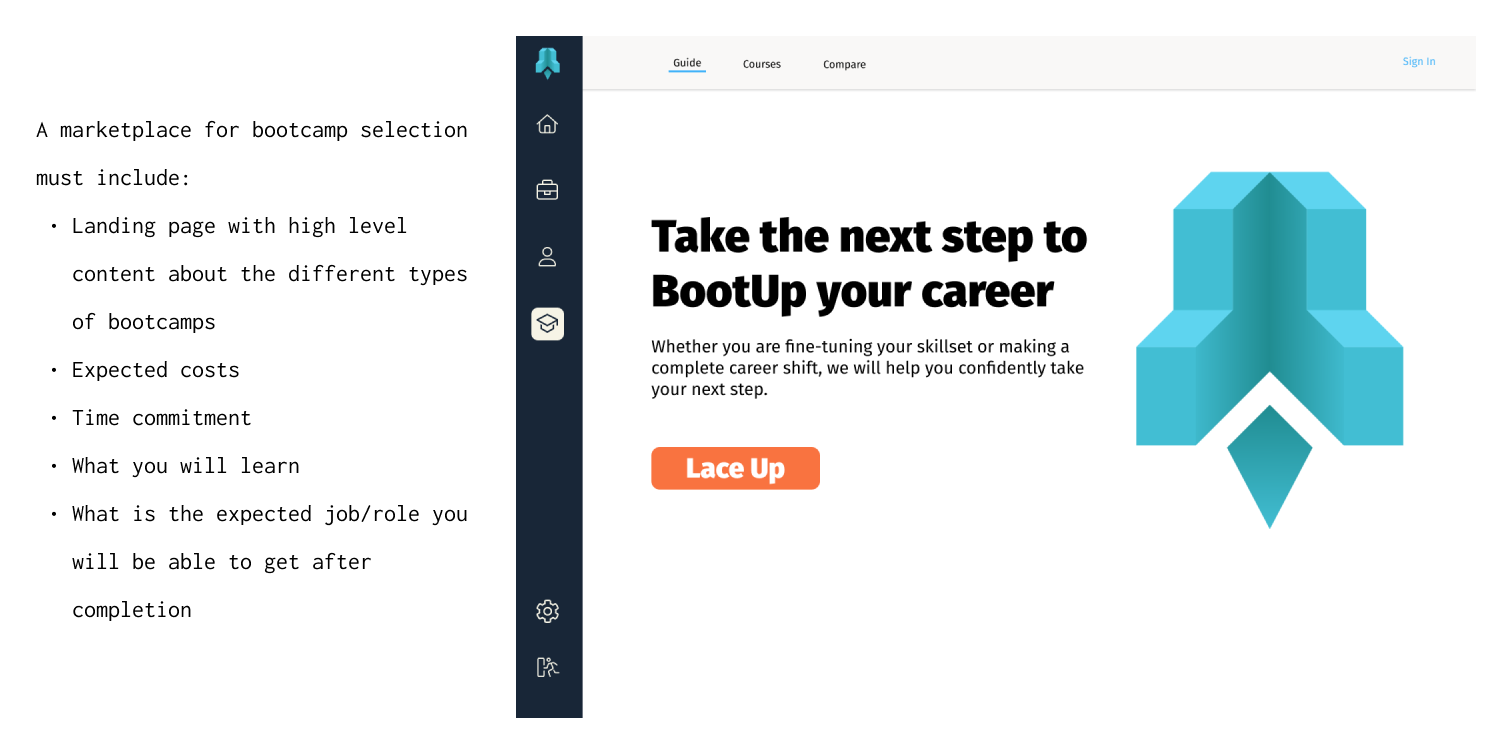Viewport: 1512px width, 754px height.
Task: Open the user profile icon
Action: [547, 257]
